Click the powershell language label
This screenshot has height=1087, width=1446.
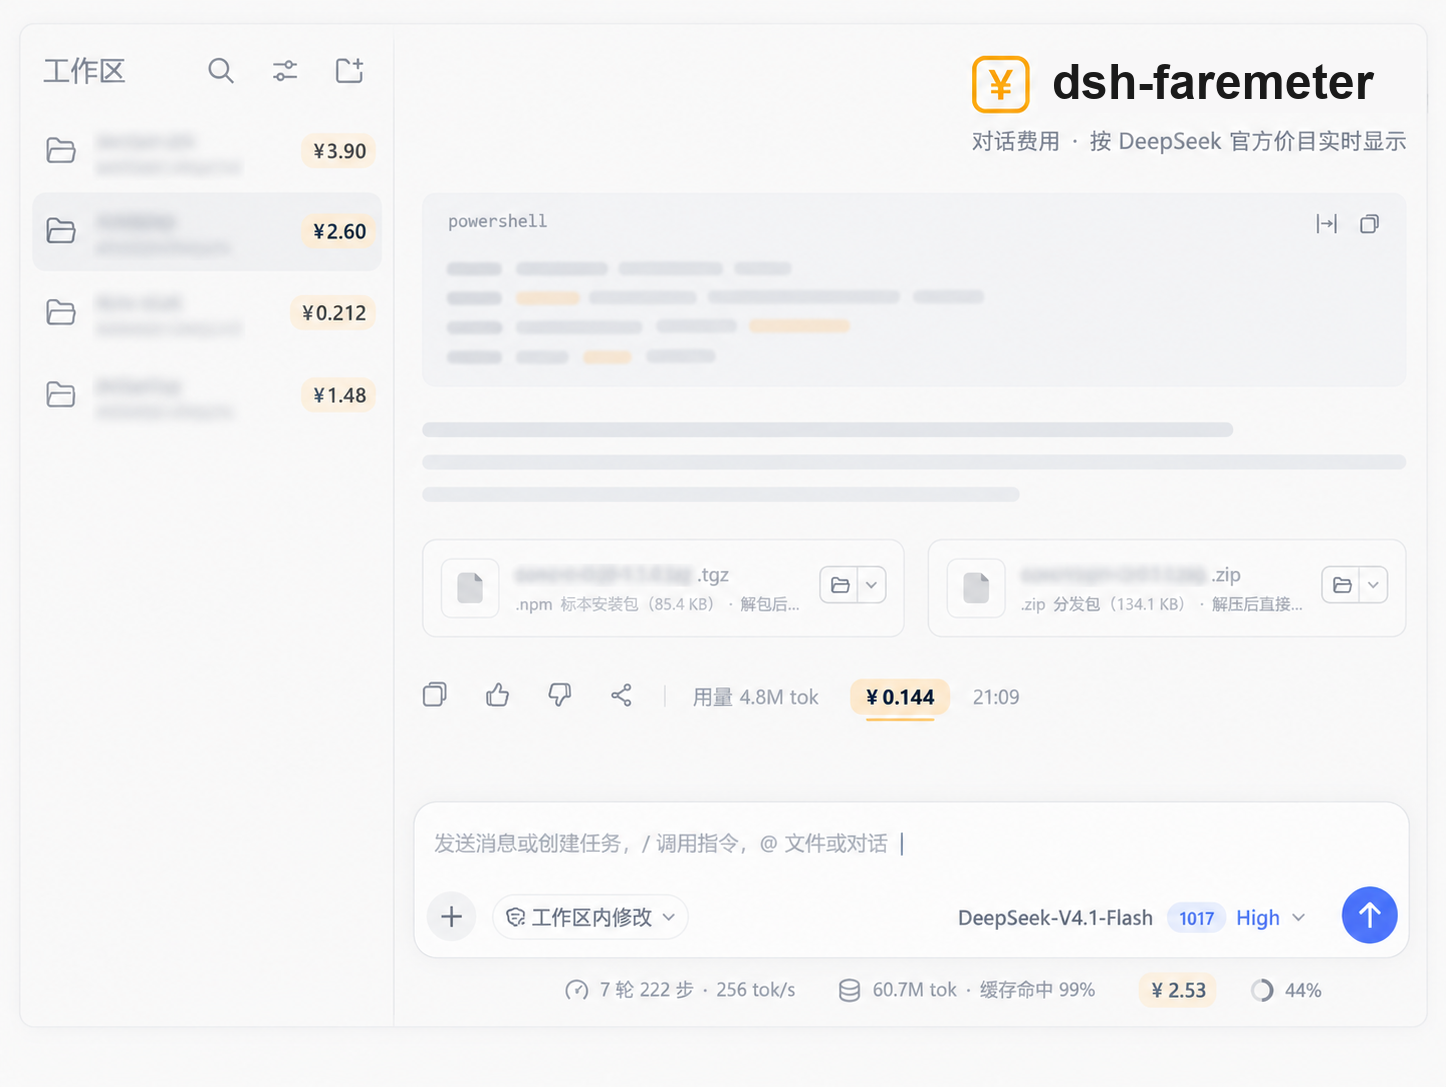497,221
